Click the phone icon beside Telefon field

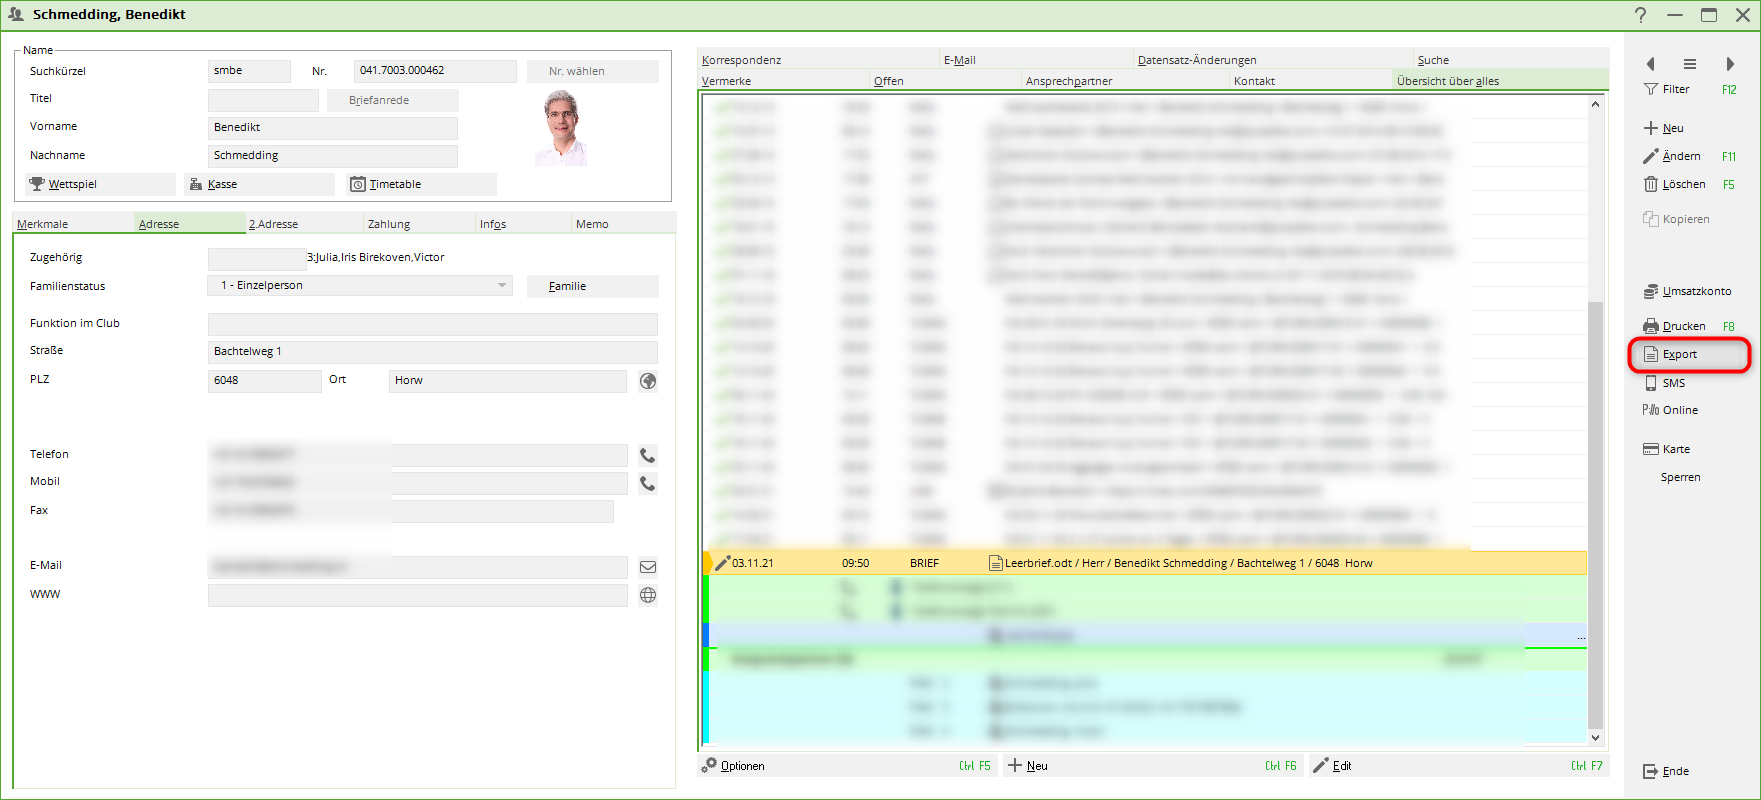[648, 456]
